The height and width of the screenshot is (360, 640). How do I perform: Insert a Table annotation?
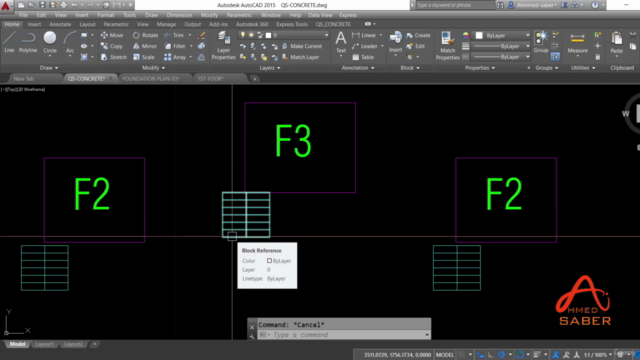pyautogui.click(x=363, y=57)
